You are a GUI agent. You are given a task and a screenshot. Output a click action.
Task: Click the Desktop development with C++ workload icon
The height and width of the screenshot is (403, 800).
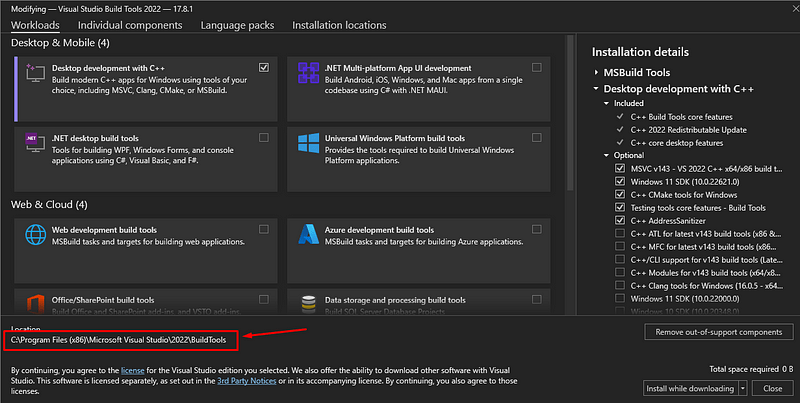35,73
